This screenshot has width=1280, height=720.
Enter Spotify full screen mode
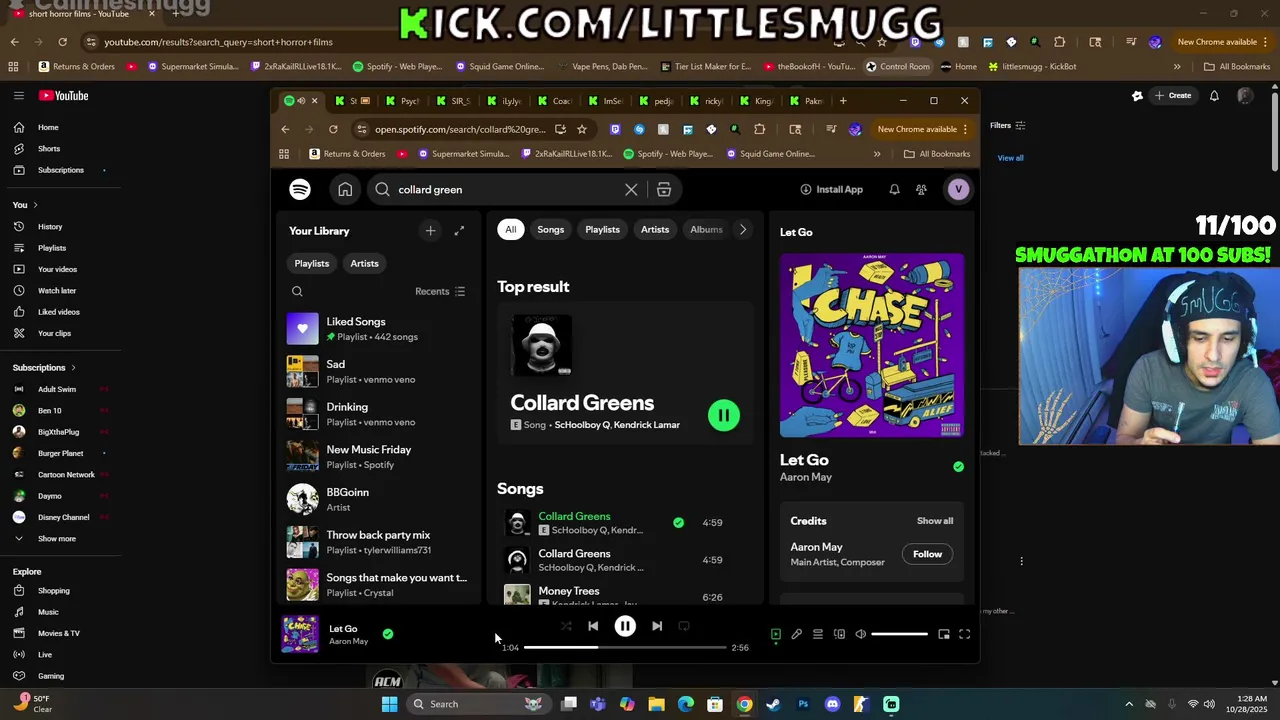click(x=965, y=634)
